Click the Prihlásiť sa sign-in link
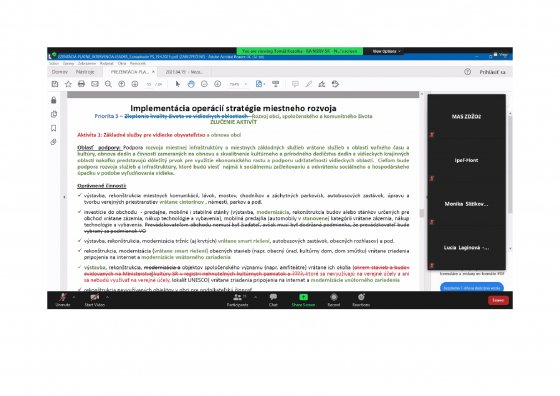Screen dimensions: 560x396 (492, 72)
